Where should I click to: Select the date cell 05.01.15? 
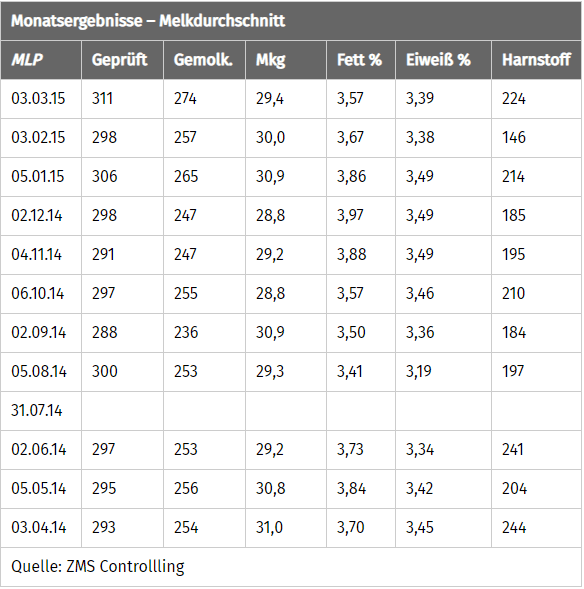38,177
